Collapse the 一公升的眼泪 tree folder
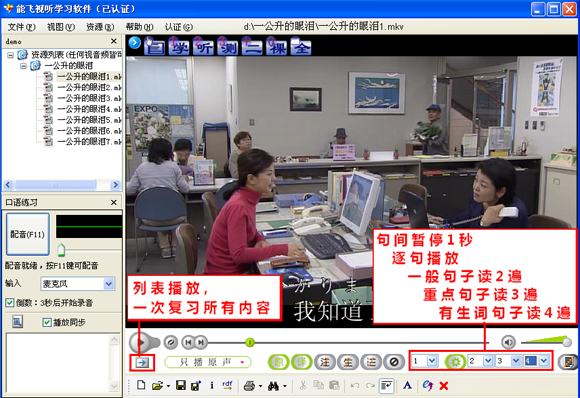Screen dimensions: 580x398 point(24,66)
